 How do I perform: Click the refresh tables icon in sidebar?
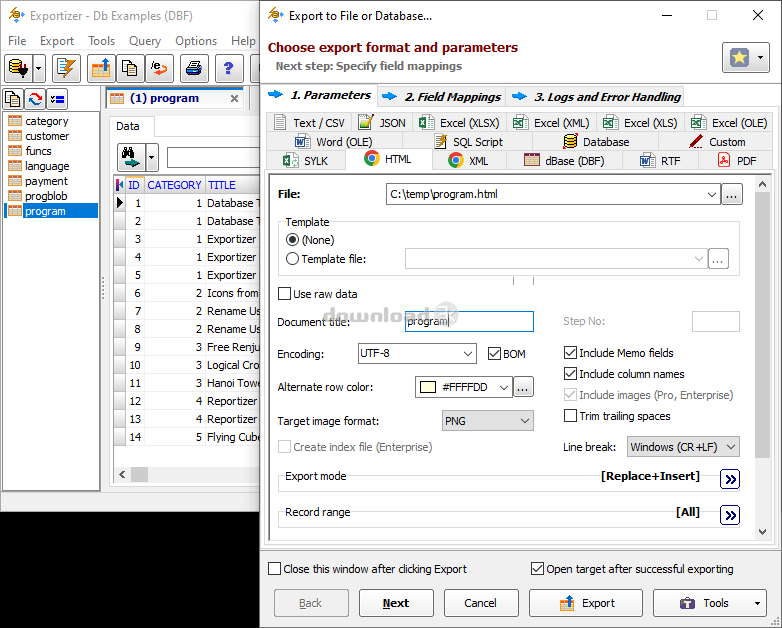click(x=35, y=99)
